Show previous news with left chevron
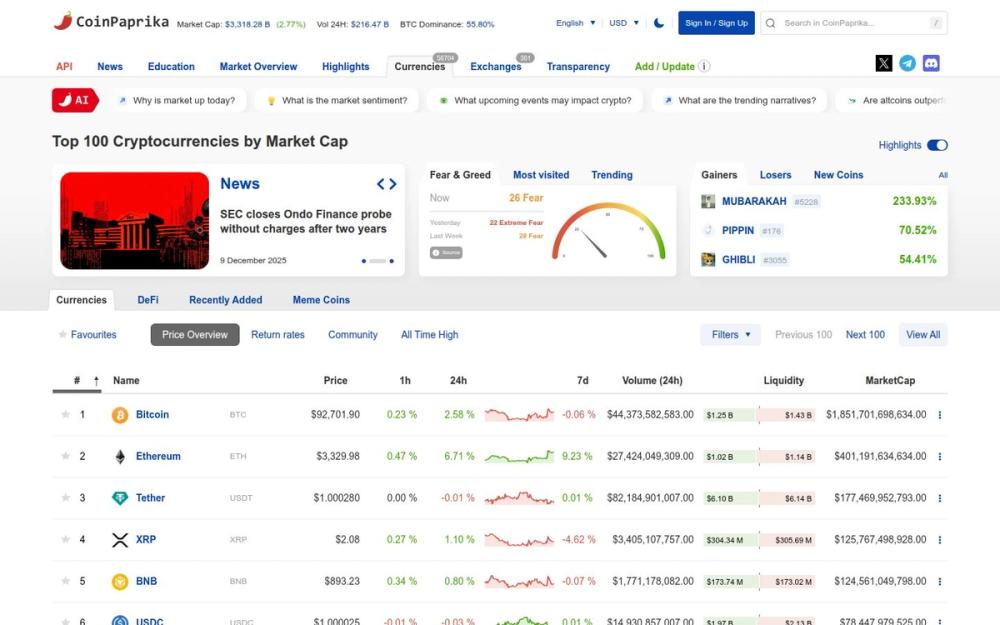The height and width of the screenshot is (625, 1000). tap(381, 184)
